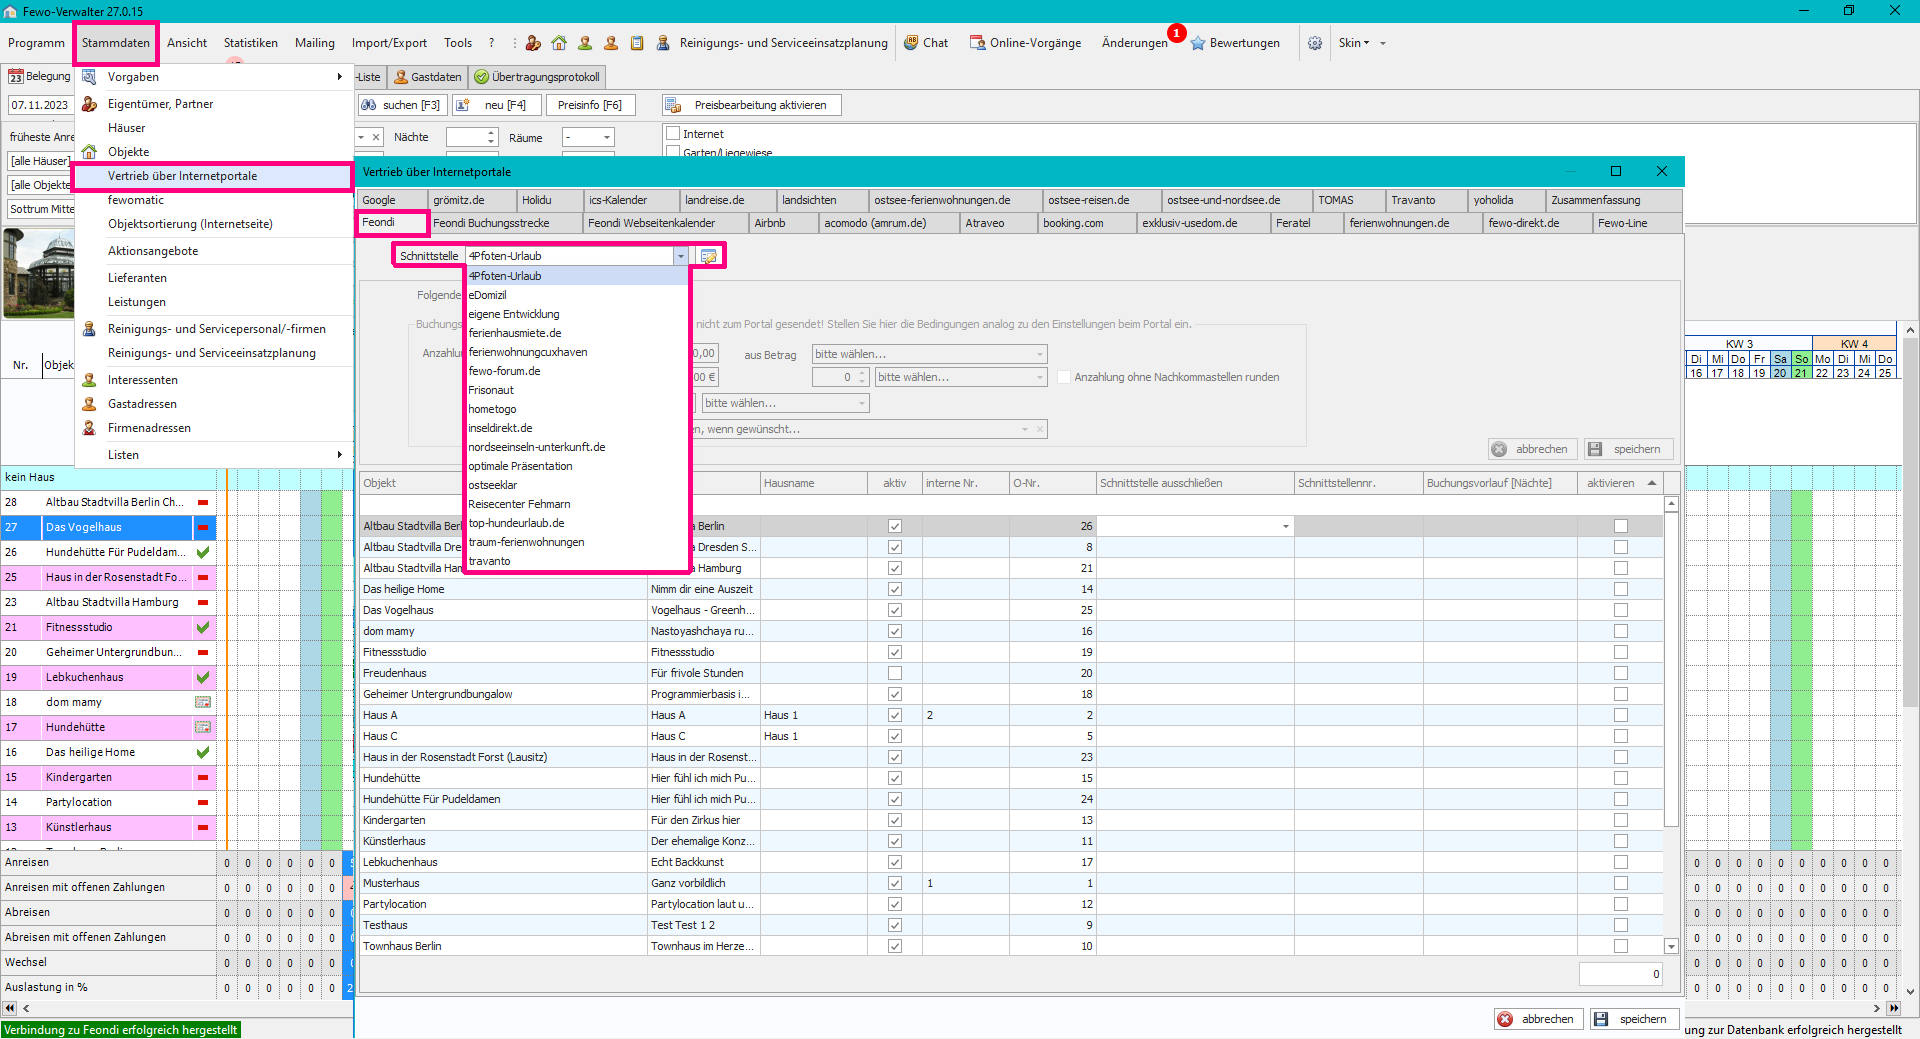Click Preisinfo [F6] button
Viewport: 1920px width, 1039px height.
(589, 105)
